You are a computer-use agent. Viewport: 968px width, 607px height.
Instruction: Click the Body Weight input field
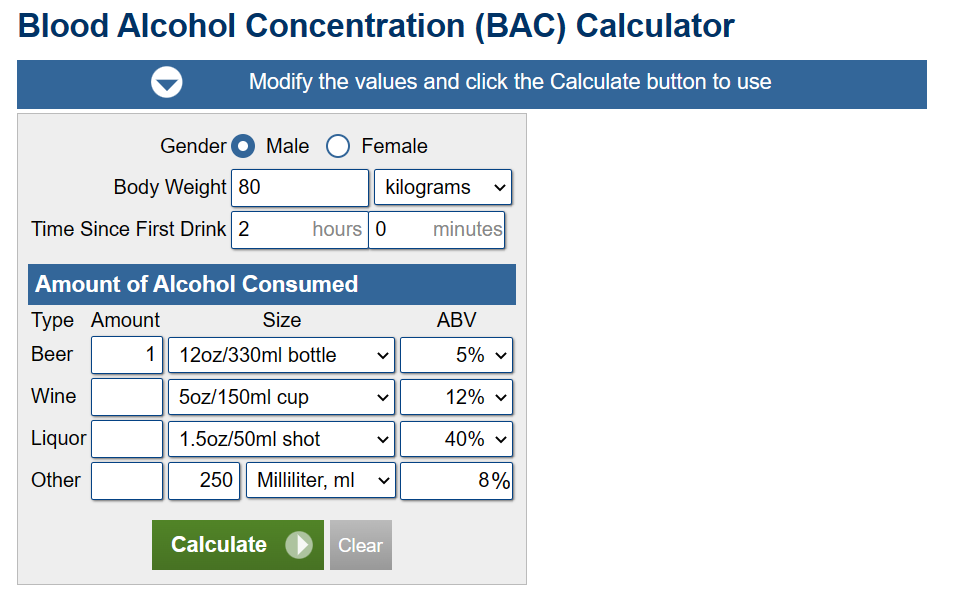tap(300, 188)
